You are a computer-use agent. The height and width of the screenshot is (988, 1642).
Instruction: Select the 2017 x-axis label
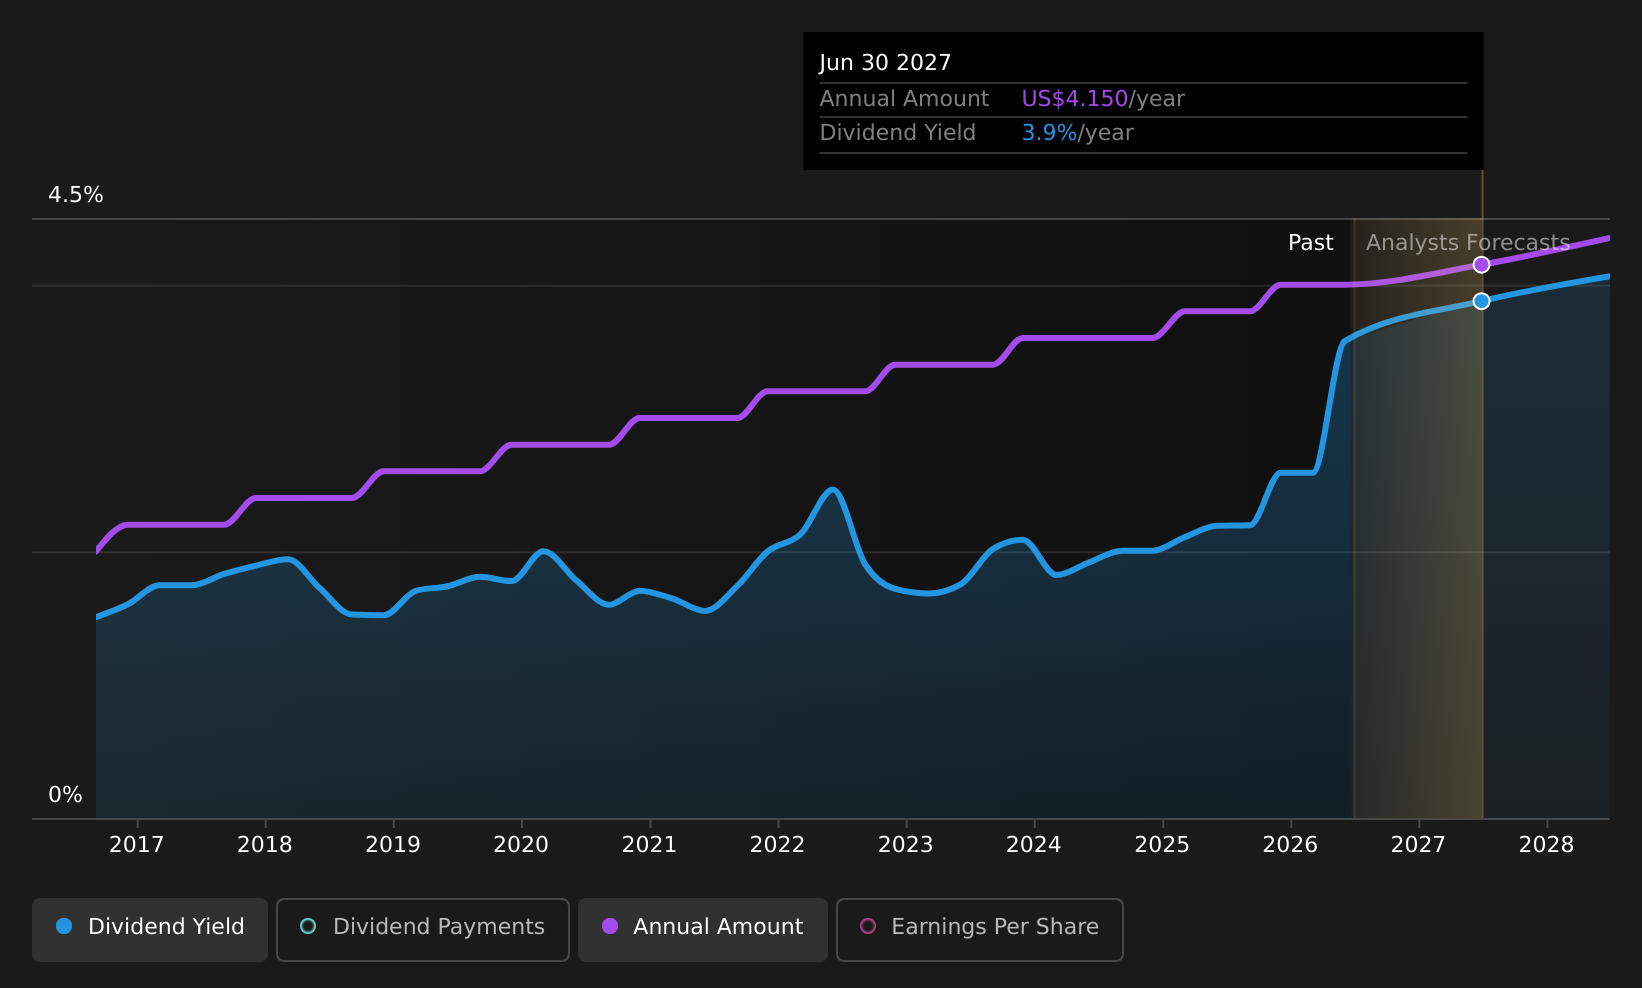[x=136, y=845]
